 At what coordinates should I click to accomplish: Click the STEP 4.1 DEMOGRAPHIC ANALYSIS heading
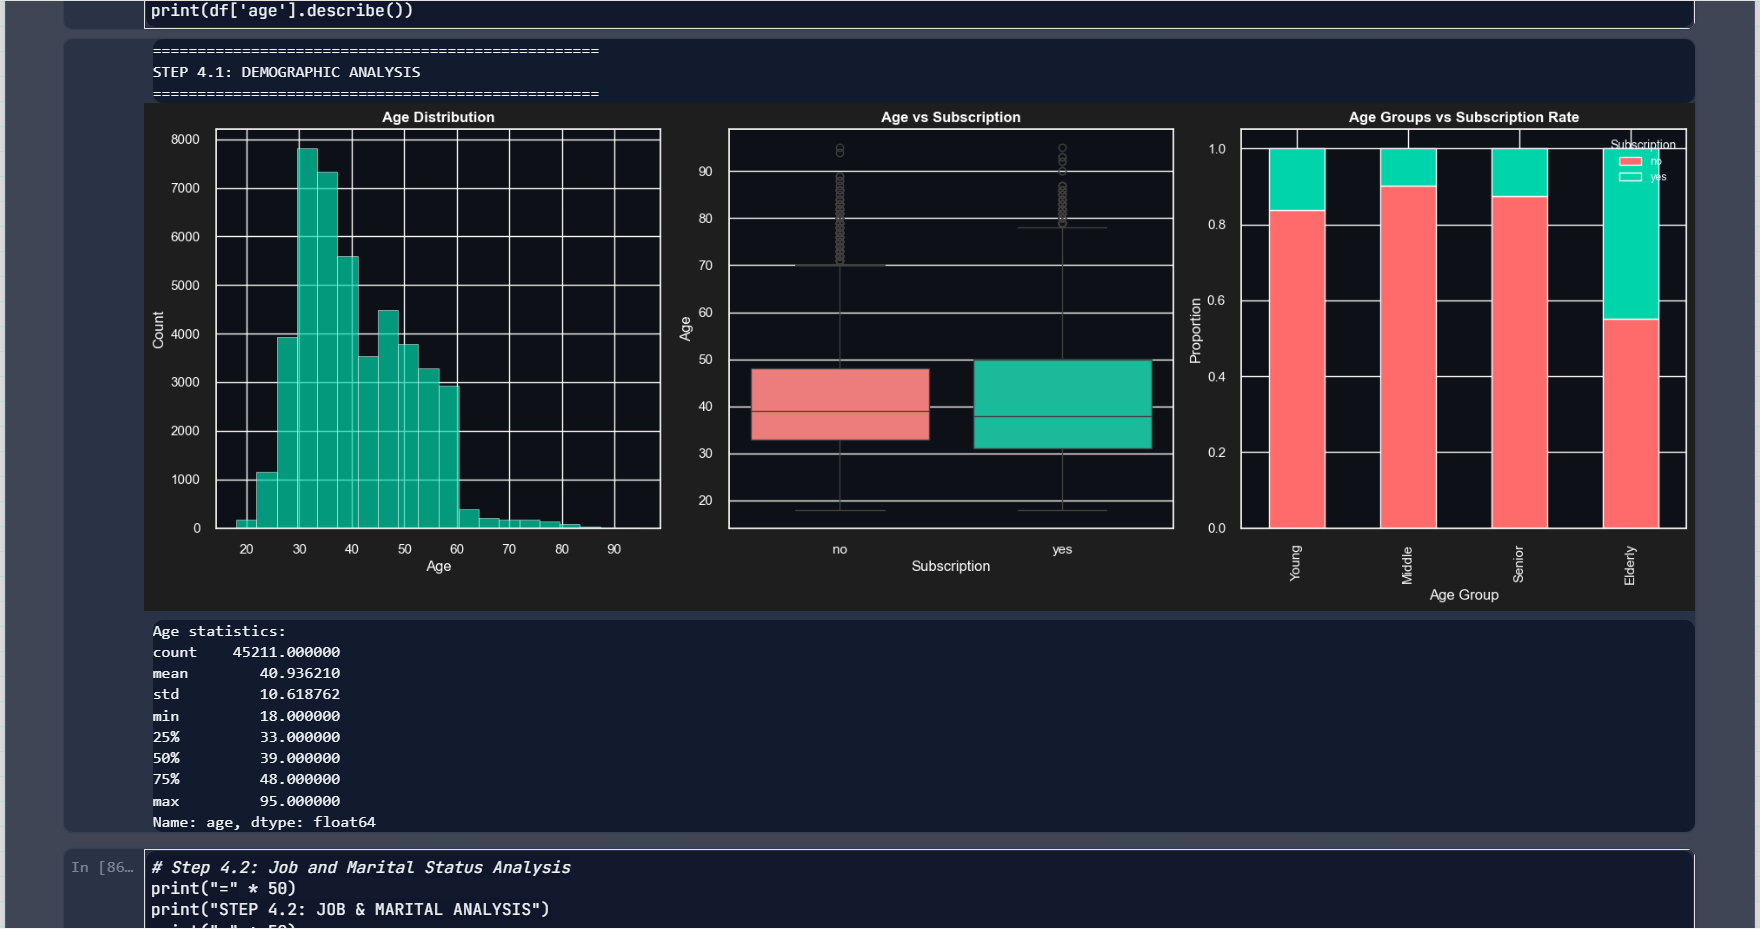tap(286, 72)
